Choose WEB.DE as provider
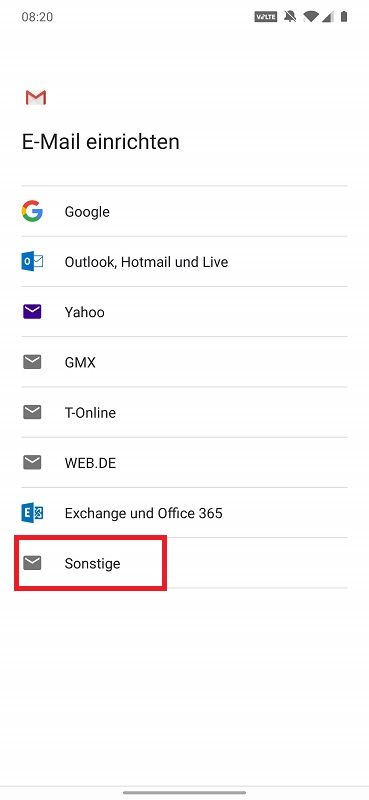369x800 pixels. pyautogui.click(x=184, y=462)
